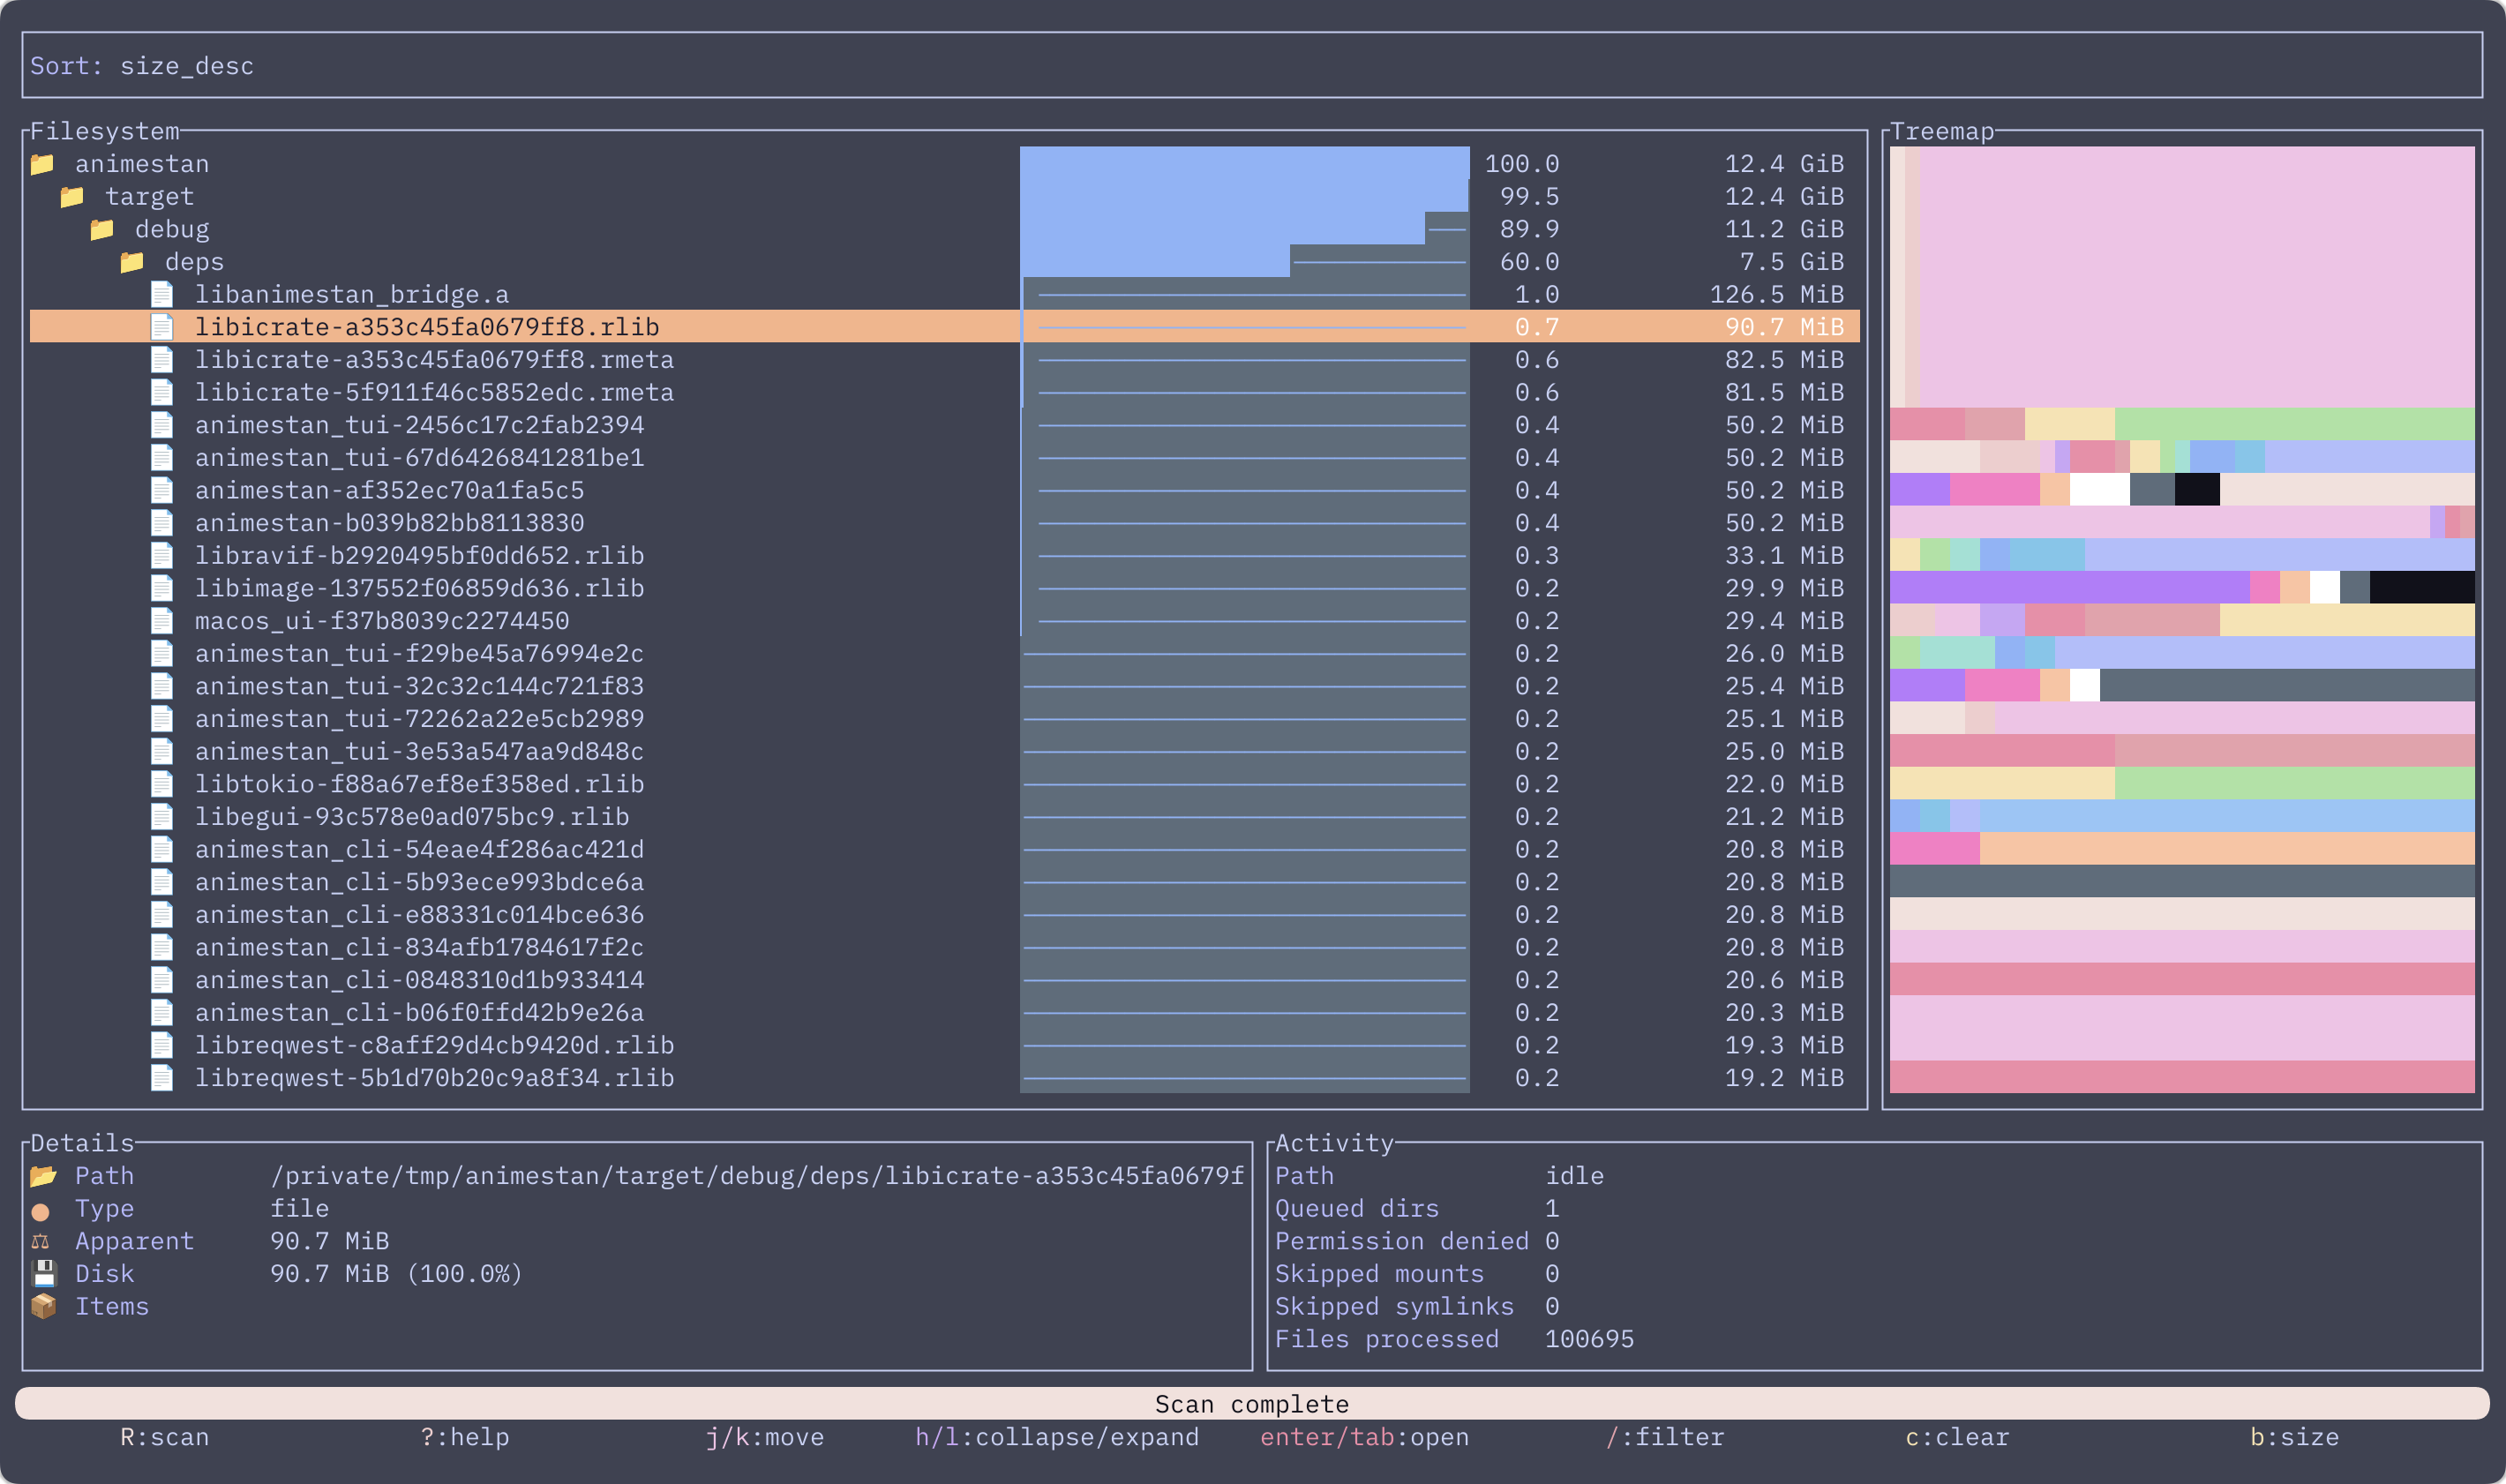This screenshot has width=2506, height=1484.
Task: Click the enter/tab:open hint
Action: pos(1365,1438)
